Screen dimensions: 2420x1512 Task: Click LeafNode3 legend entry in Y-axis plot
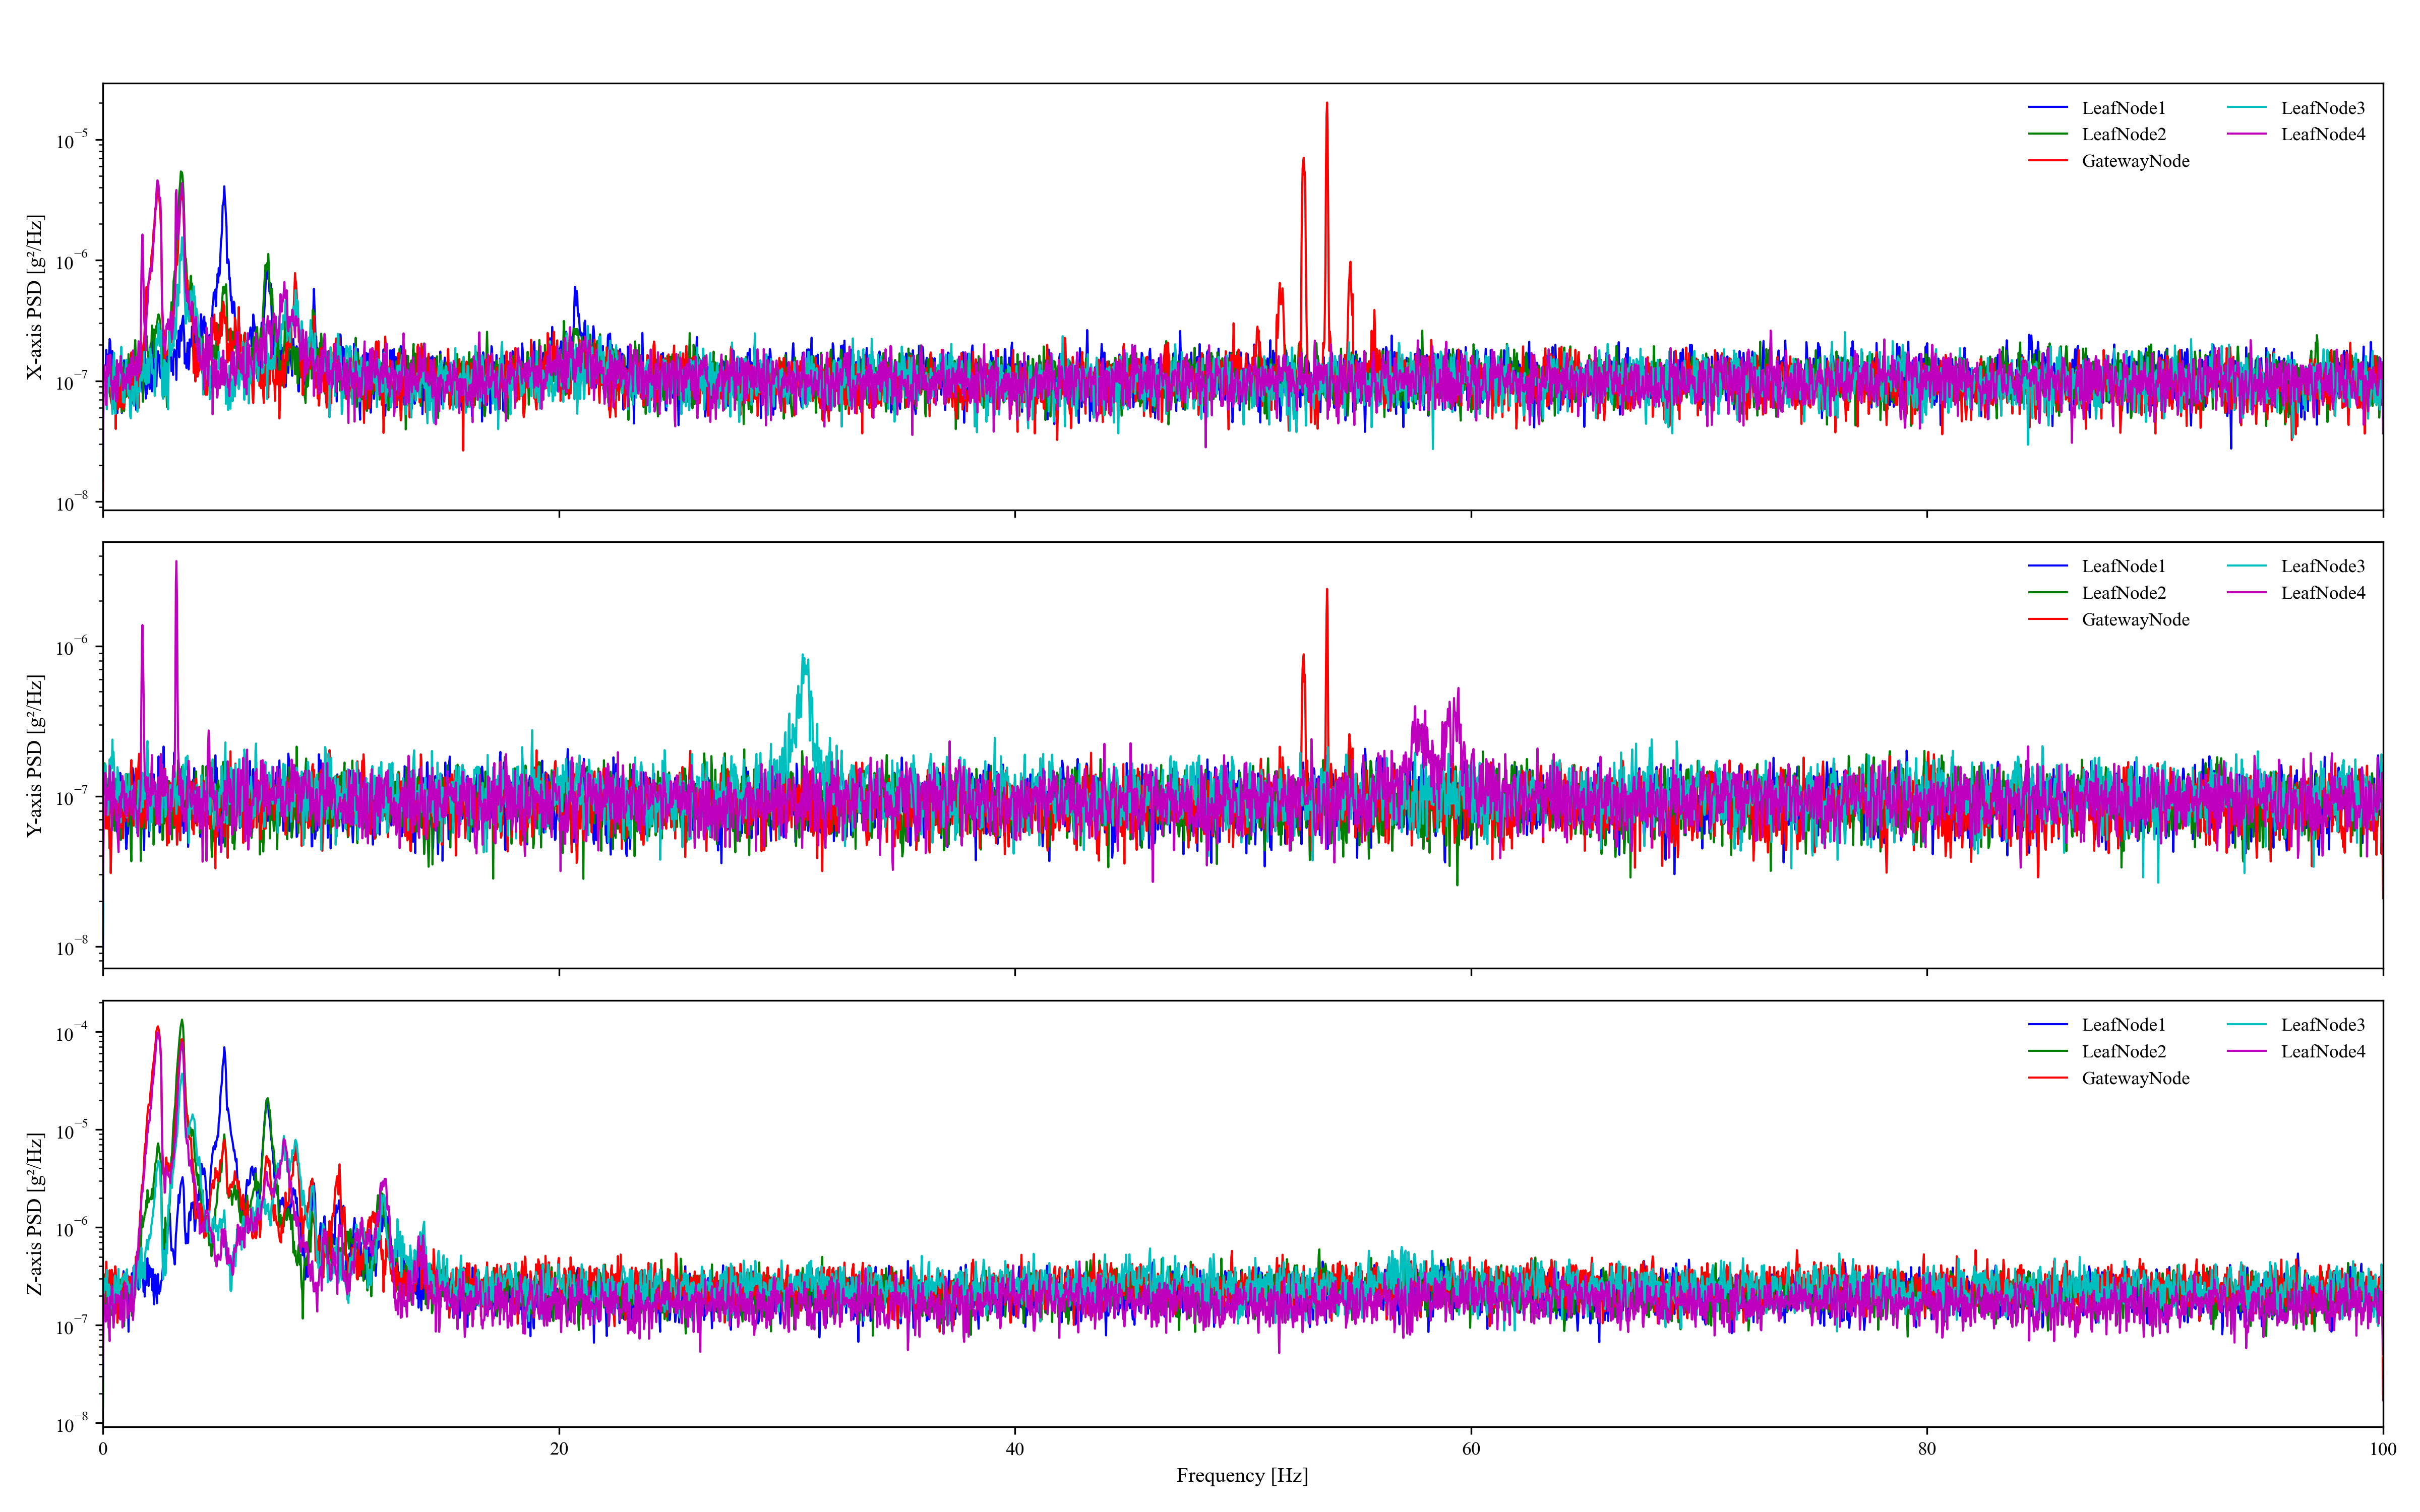point(2322,566)
